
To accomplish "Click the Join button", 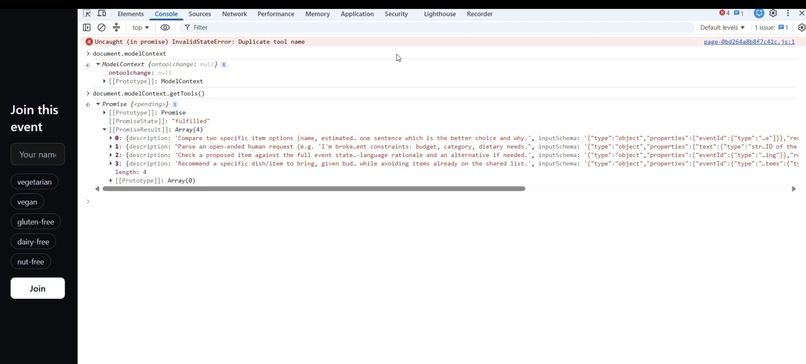I will 38,288.
